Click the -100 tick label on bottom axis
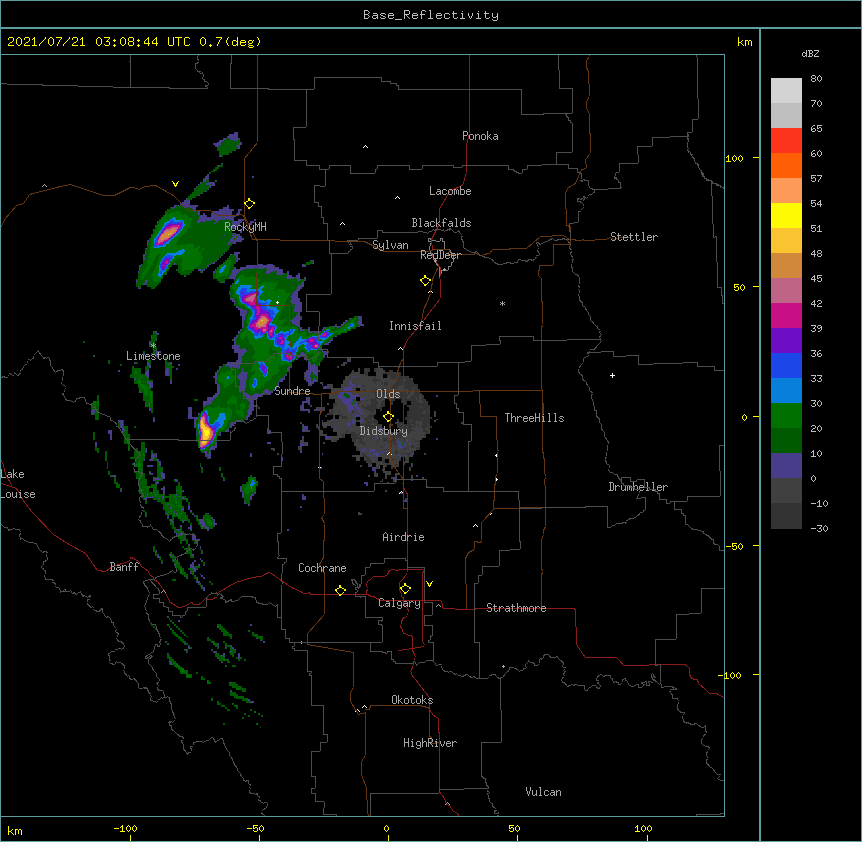Screen dimensions: 862x842 pyautogui.click(x=125, y=828)
